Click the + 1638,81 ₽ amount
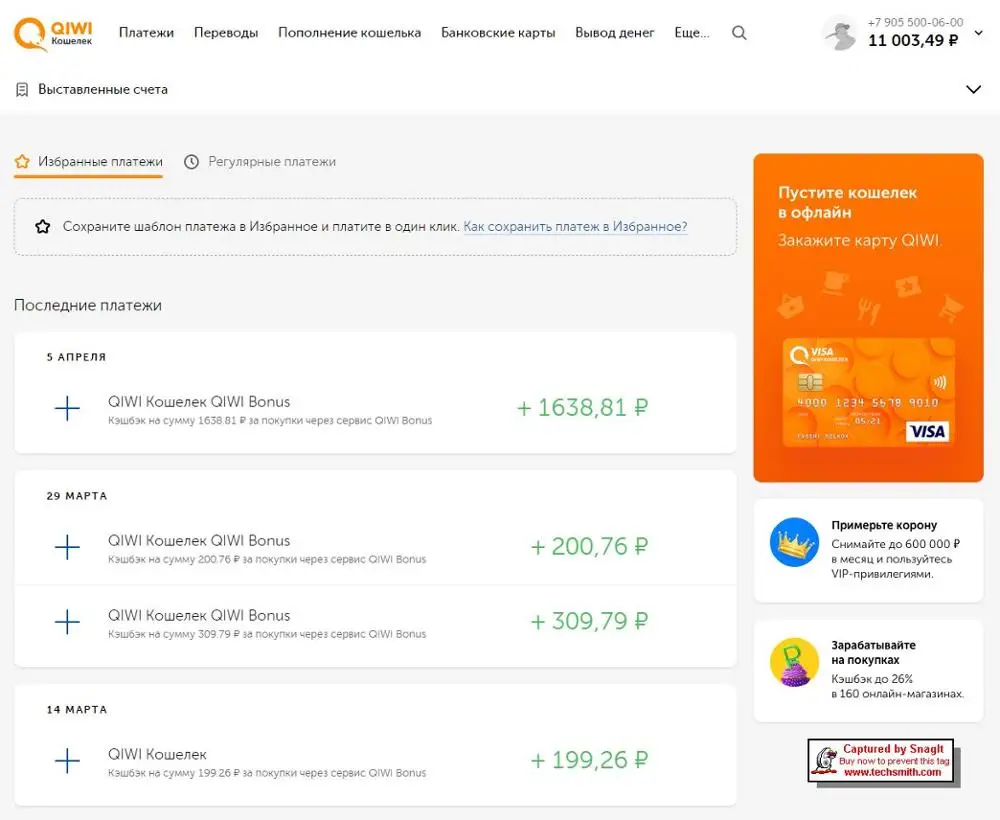The height and width of the screenshot is (820, 1000). pos(582,407)
